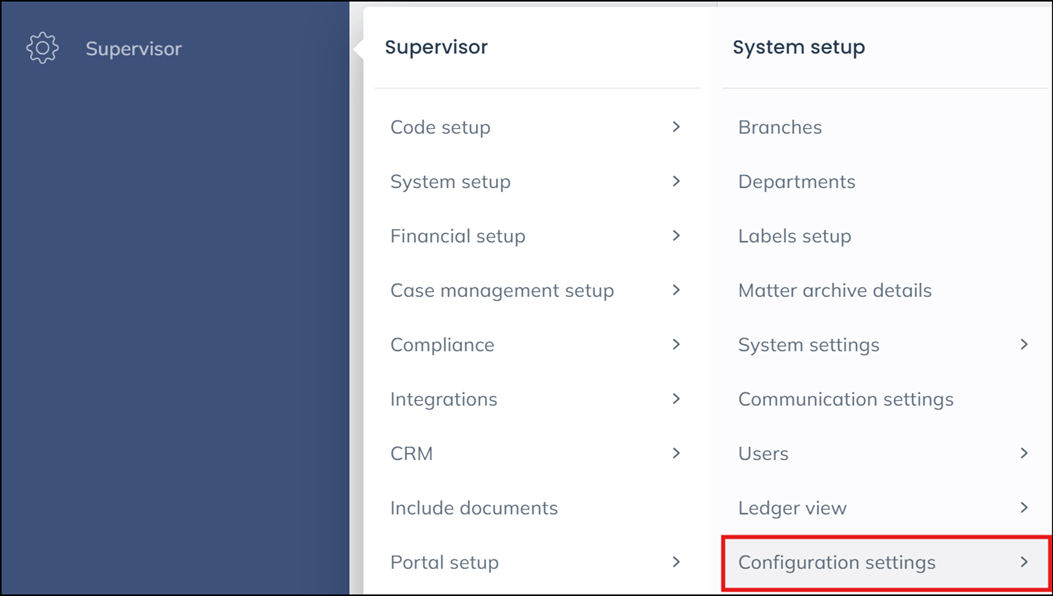Open Matter archive details
1053x596 pixels.
(x=834, y=290)
